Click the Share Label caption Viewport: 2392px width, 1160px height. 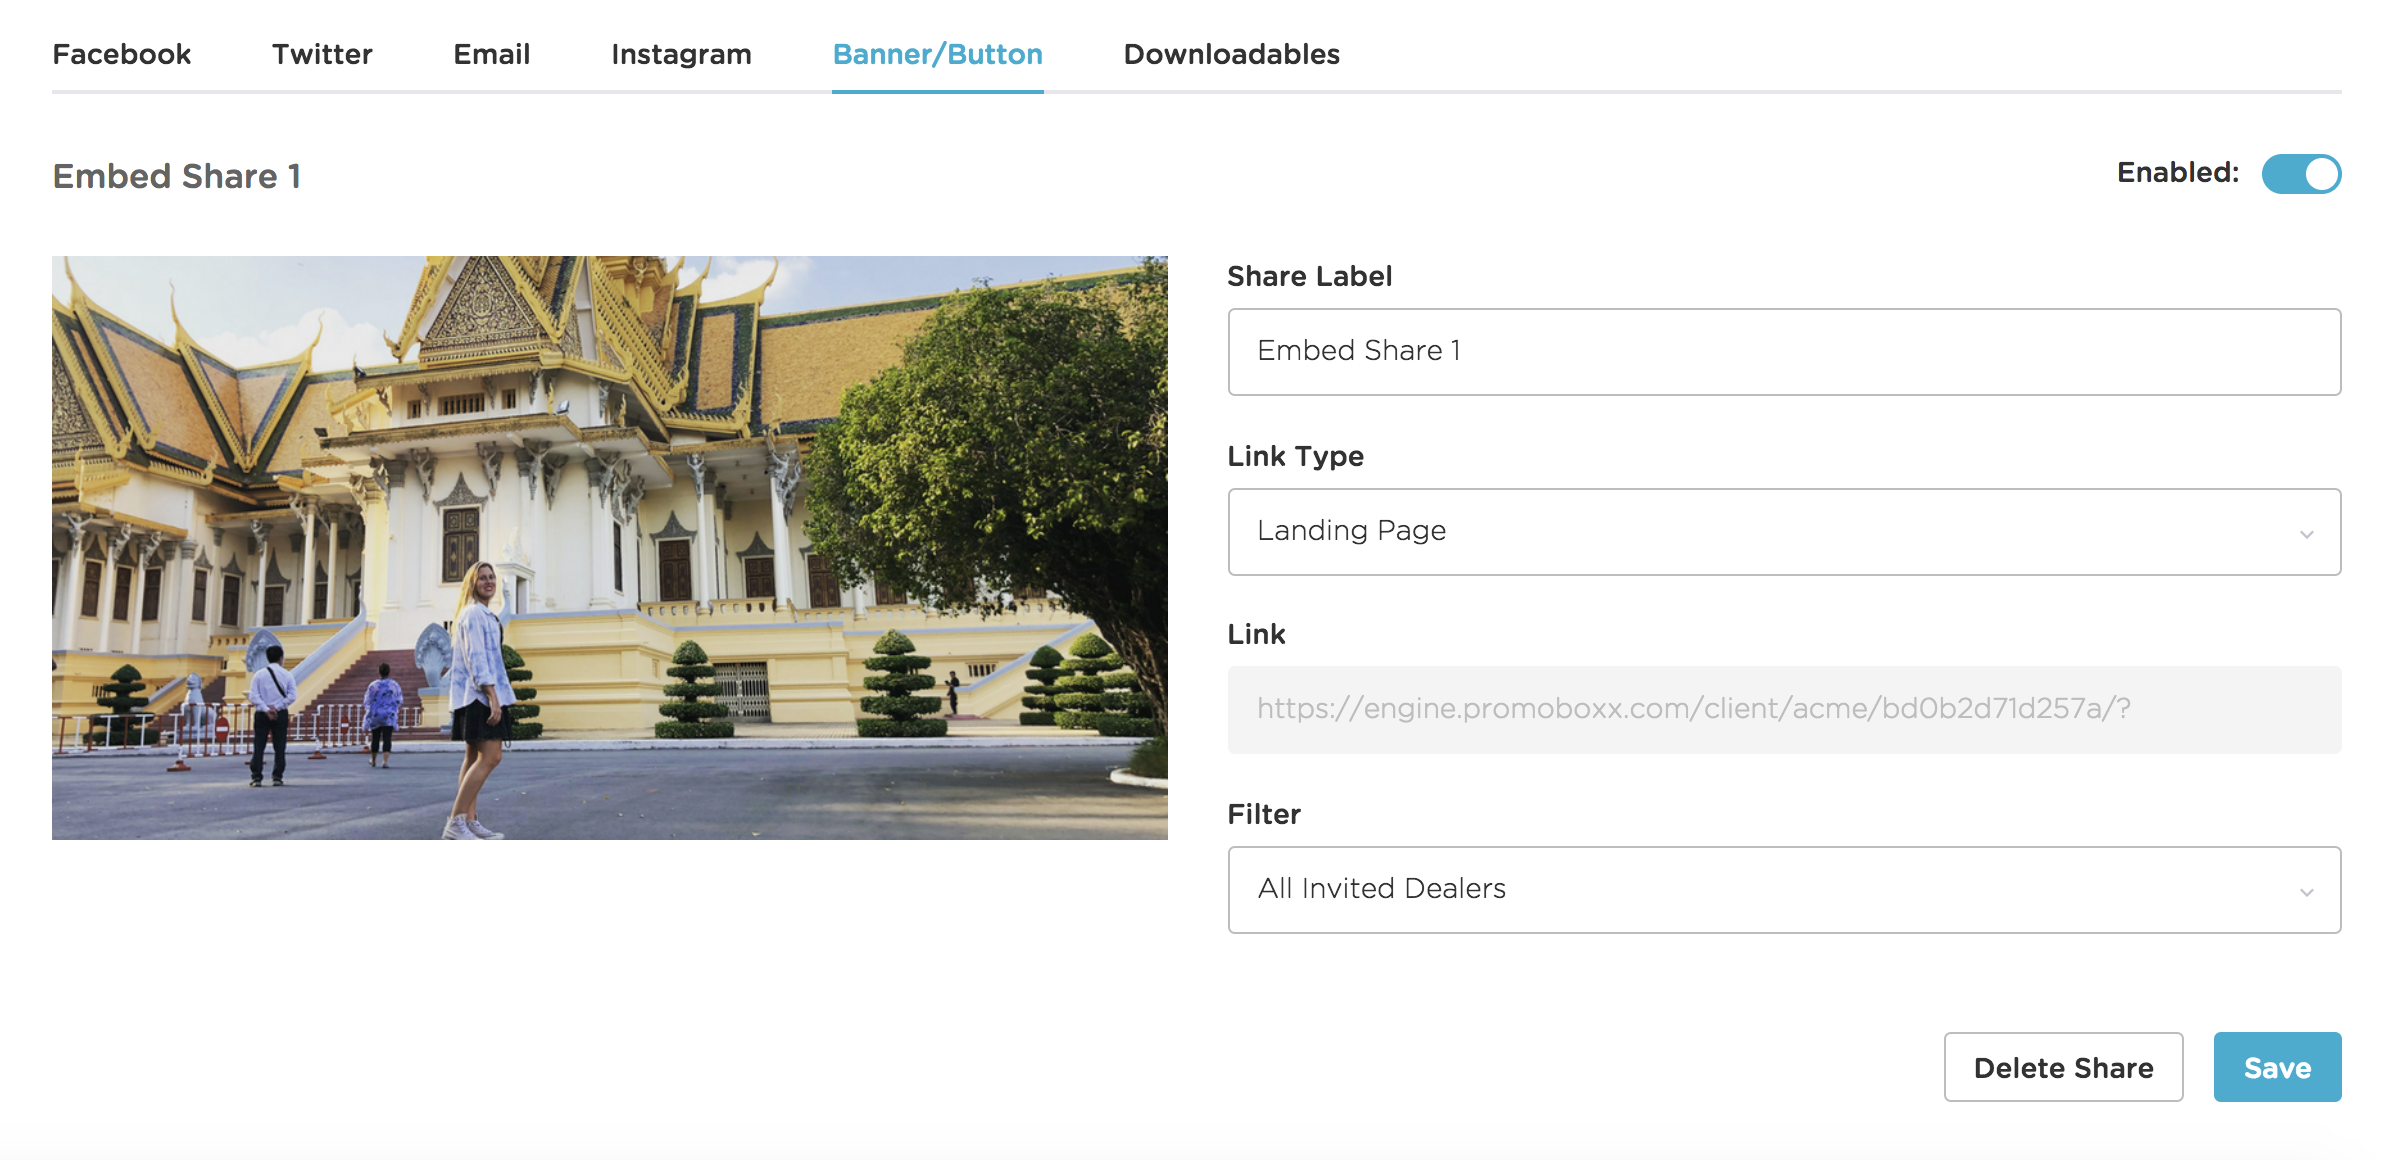(x=1309, y=276)
